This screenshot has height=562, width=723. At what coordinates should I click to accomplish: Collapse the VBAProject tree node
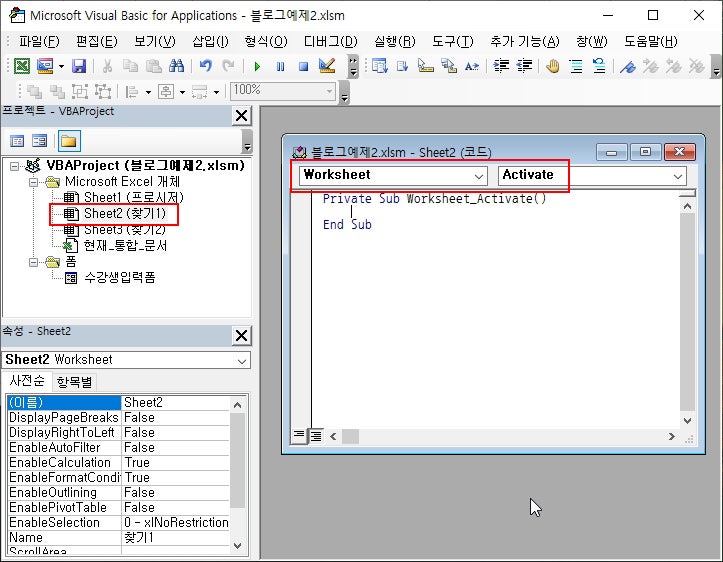click(x=14, y=166)
